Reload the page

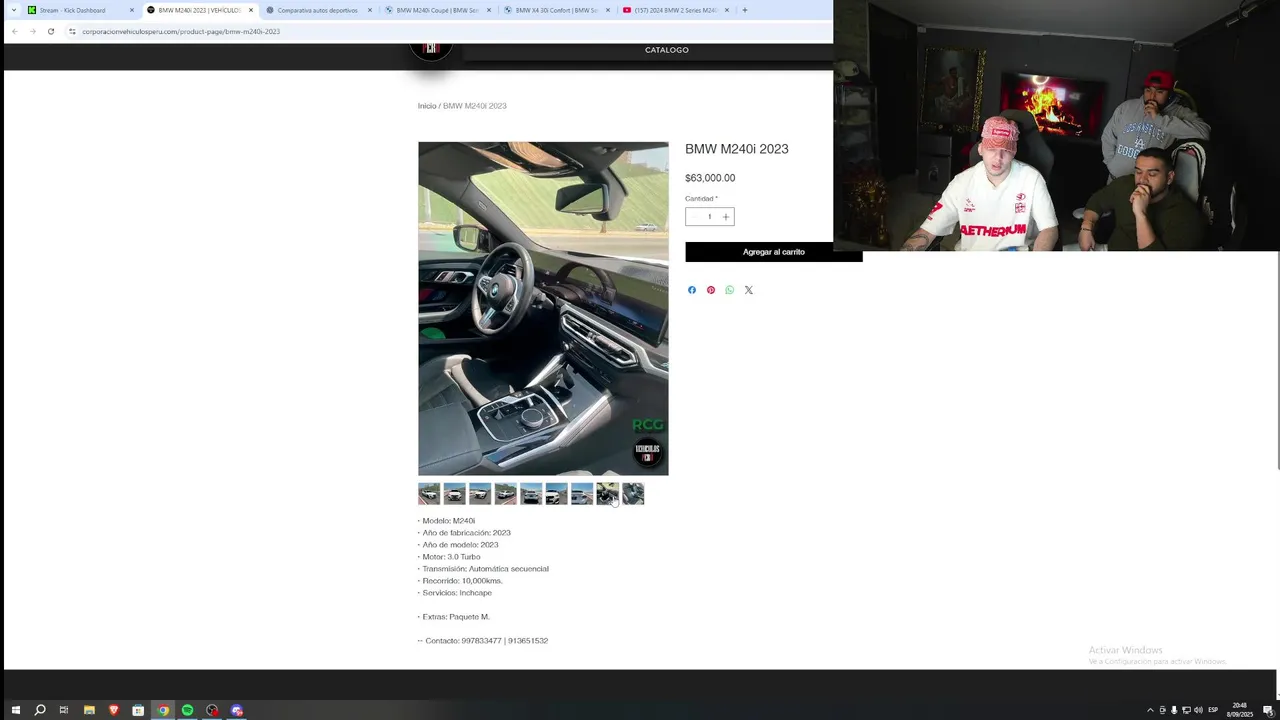click(51, 31)
